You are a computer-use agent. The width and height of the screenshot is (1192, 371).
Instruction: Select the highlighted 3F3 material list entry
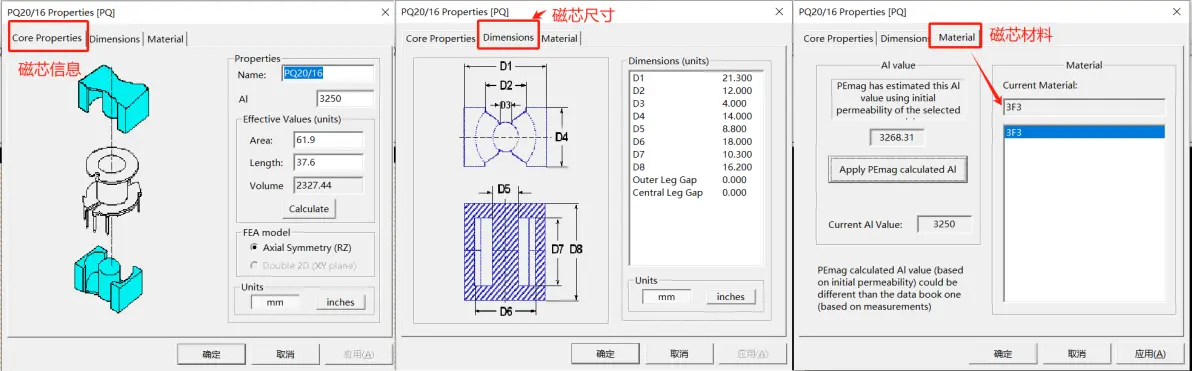click(1083, 132)
